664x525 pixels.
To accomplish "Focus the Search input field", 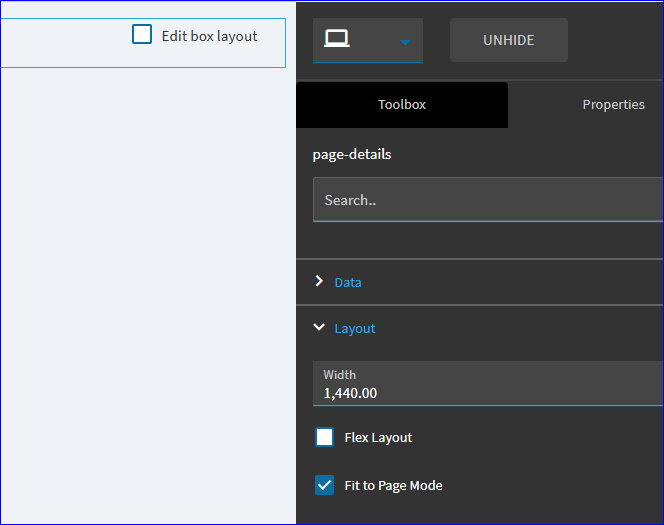I will pyautogui.click(x=488, y=200).
